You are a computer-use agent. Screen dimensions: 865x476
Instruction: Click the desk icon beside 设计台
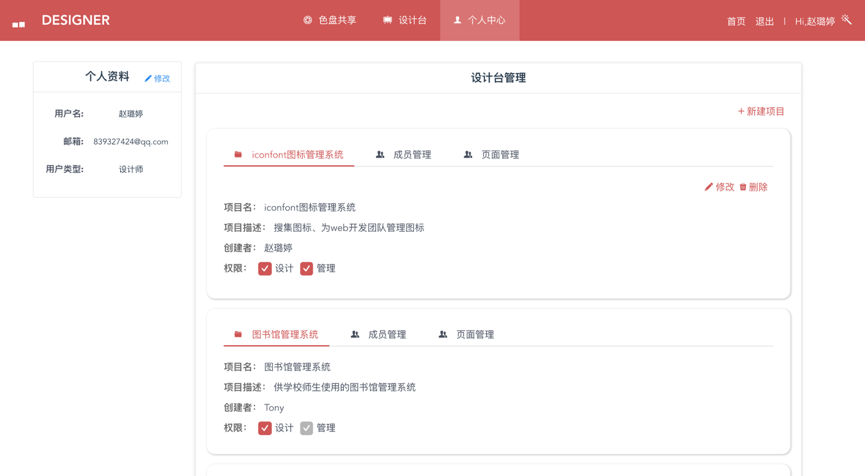coord(387,20)
